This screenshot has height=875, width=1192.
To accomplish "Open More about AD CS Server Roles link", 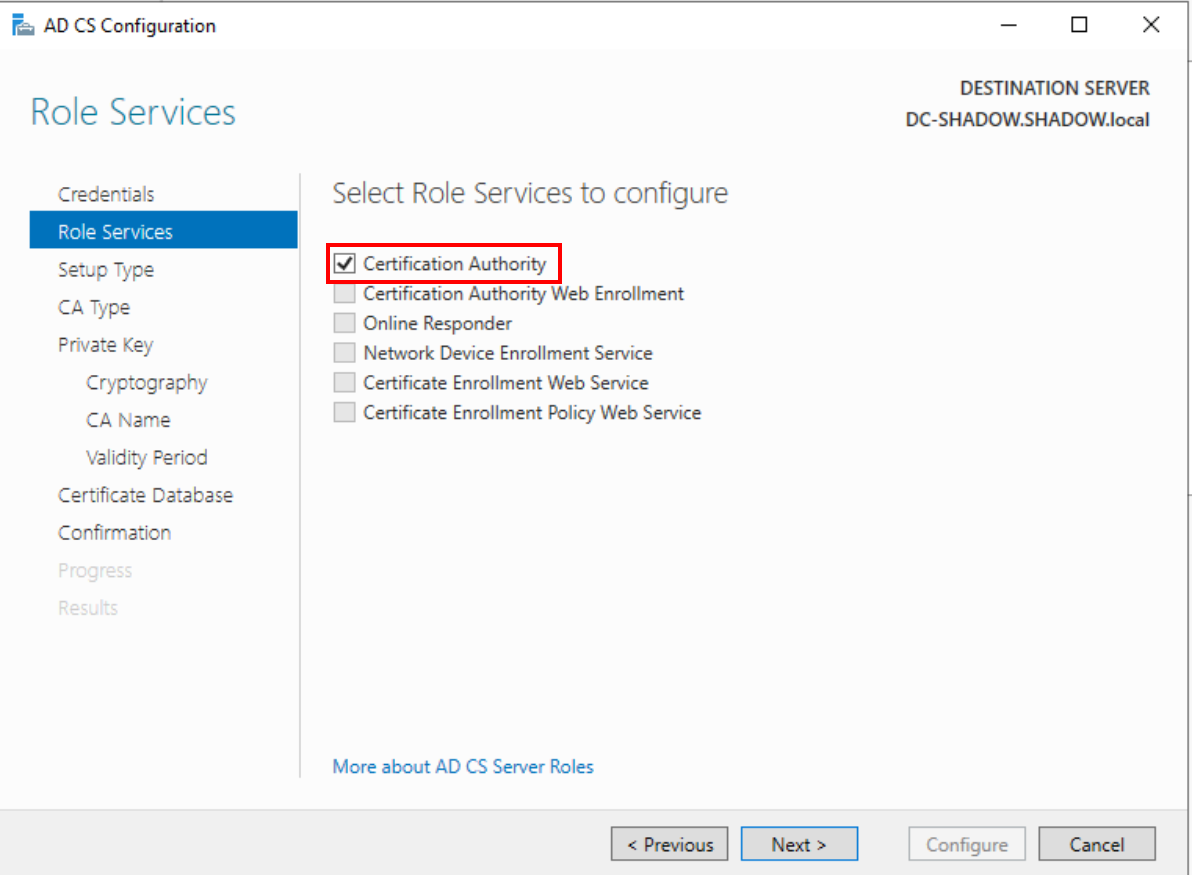I will [463, 767].
